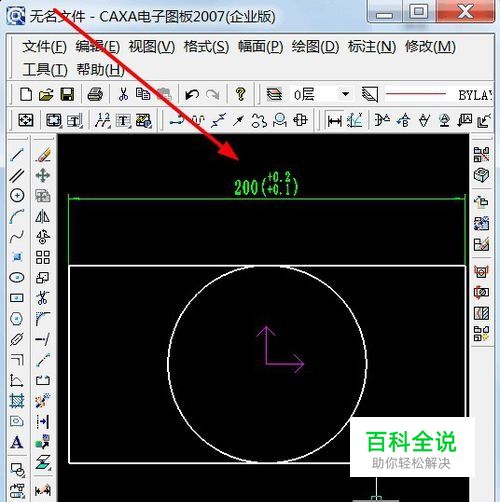Select the Trim scissors tool
500x502 pixels.
tap(43, 298)
